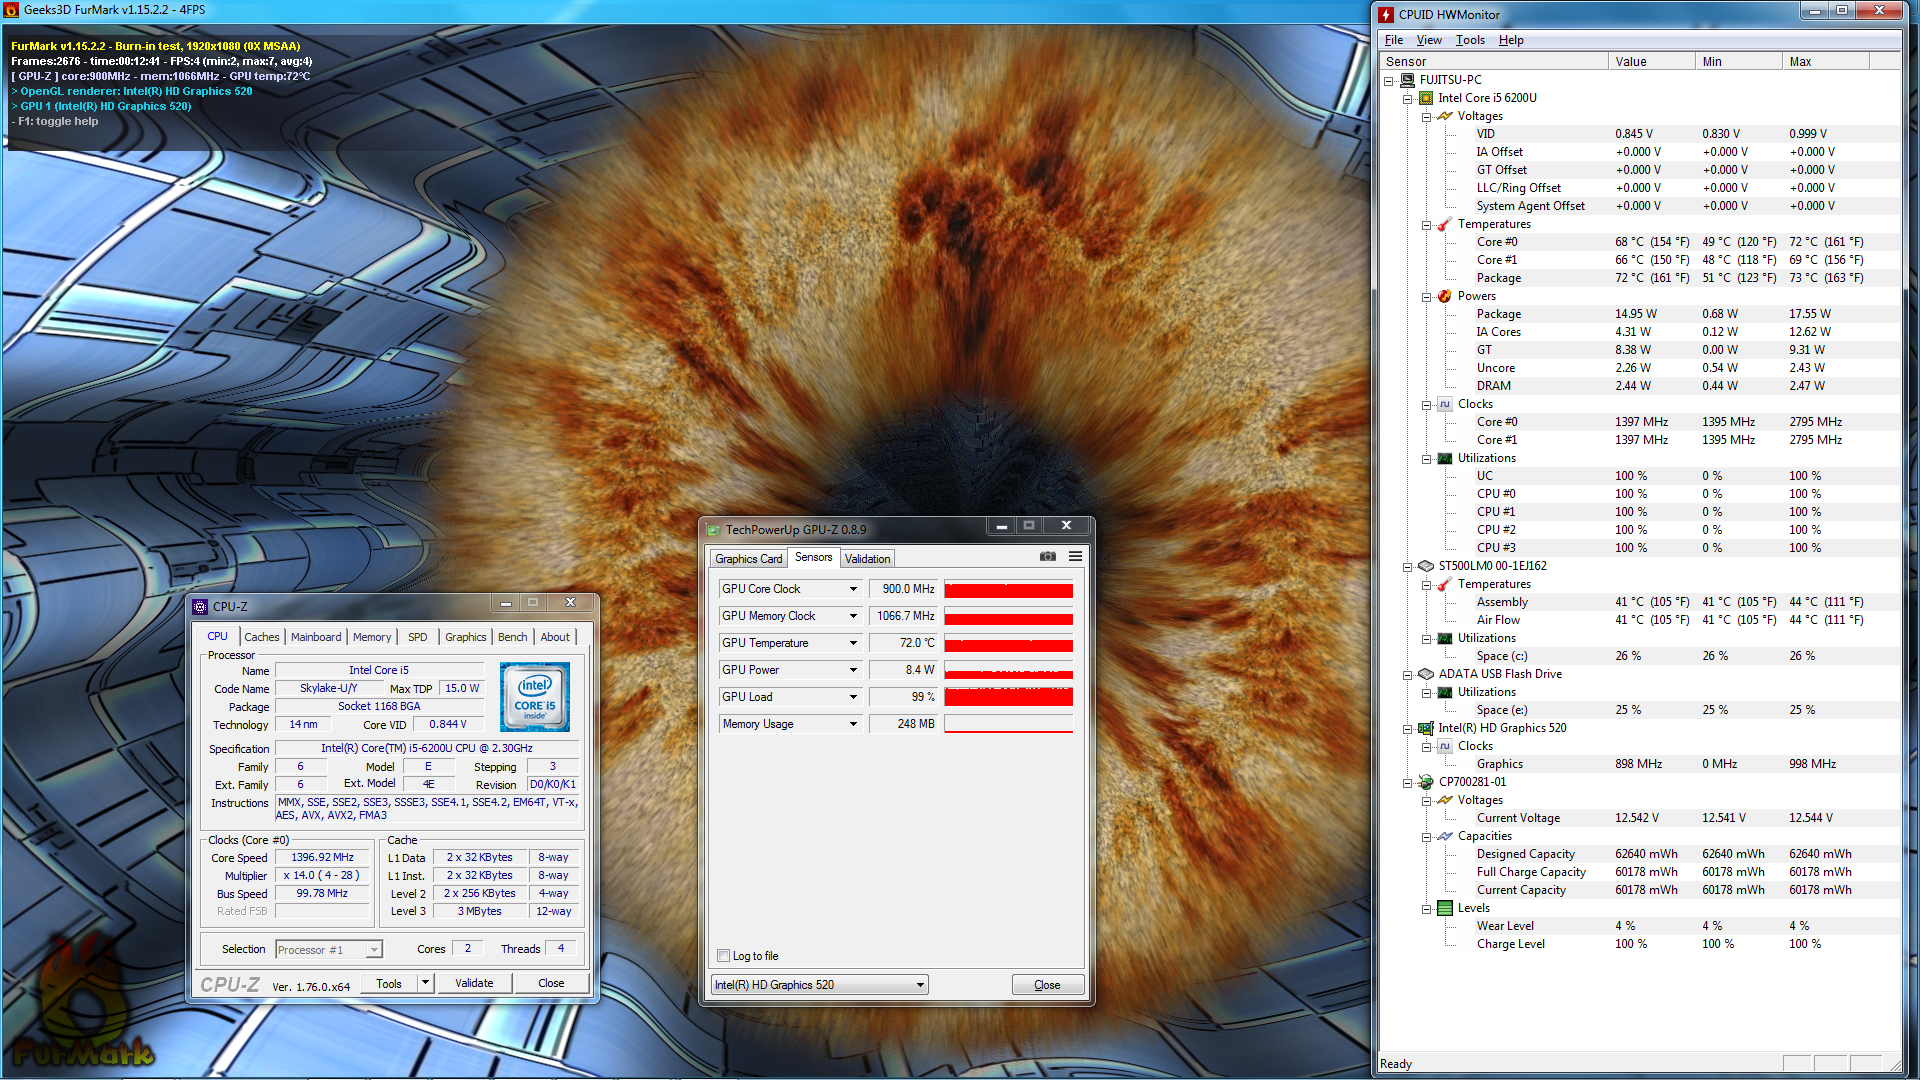Viewport: 1920px width, 1080px height.
Task: Open the Memory Usage sensor dropdown
Action: point(853,724)
